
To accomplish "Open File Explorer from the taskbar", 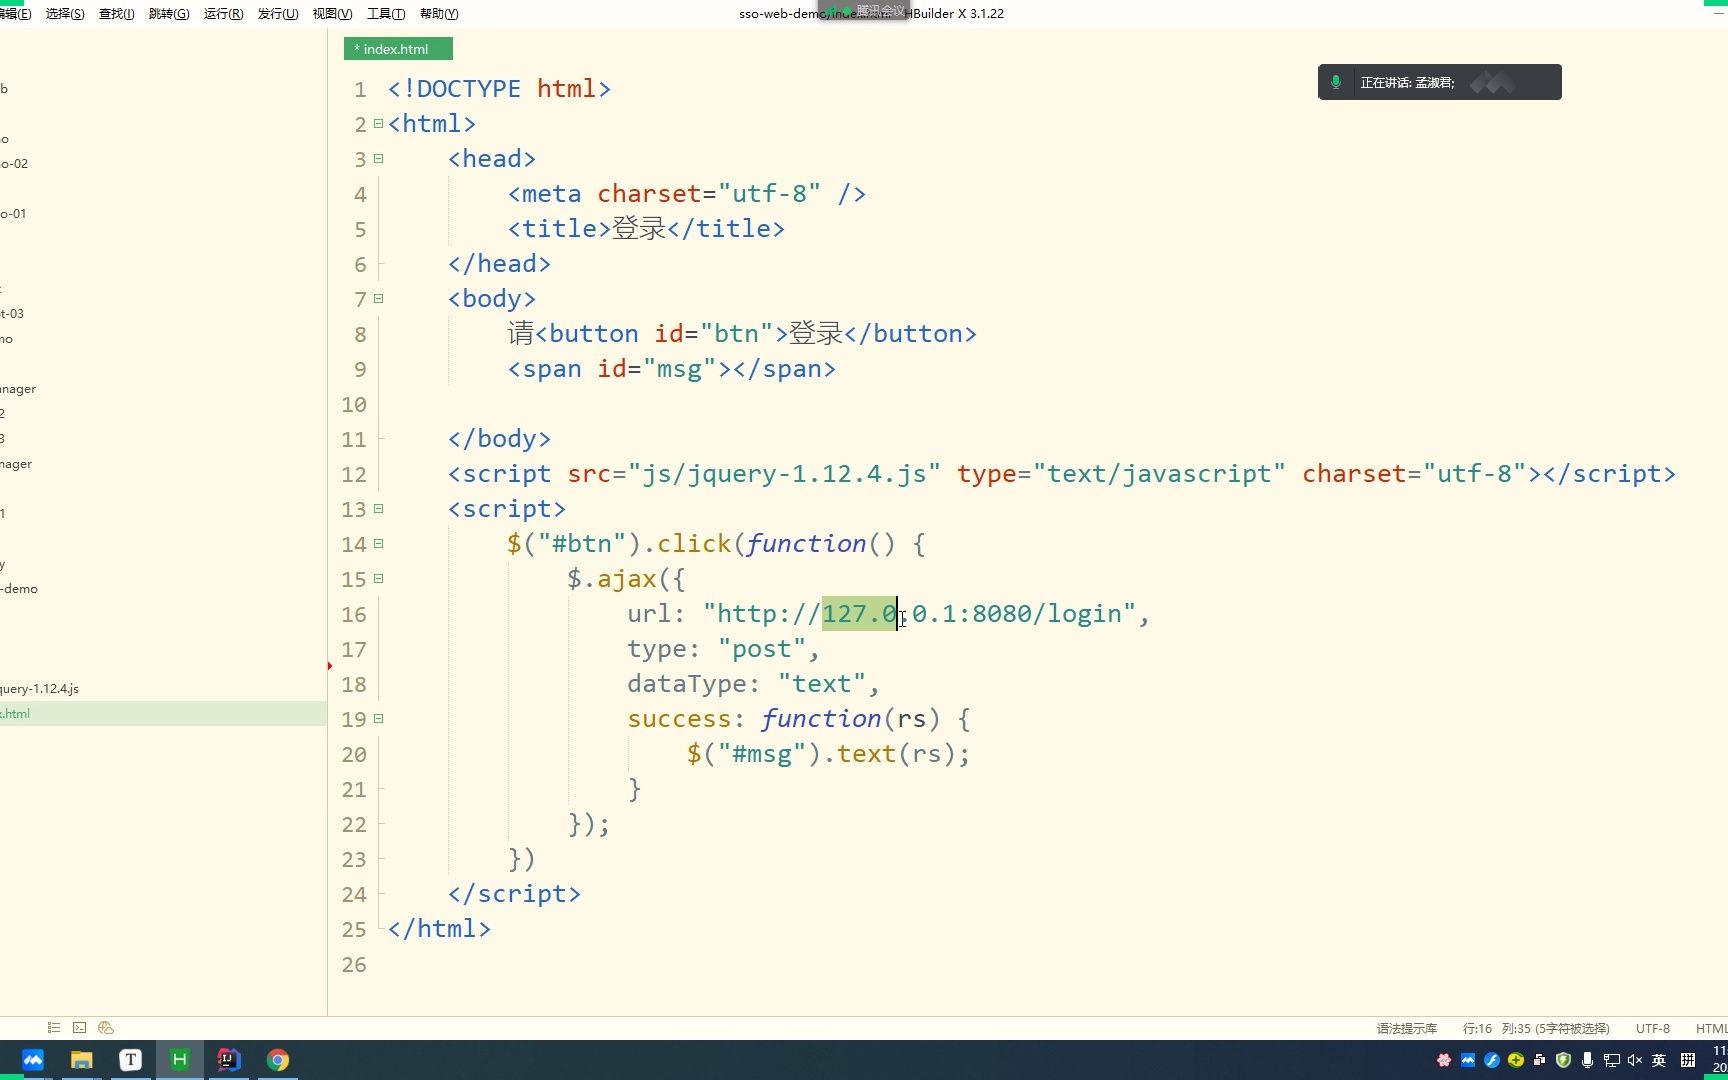I will coord(82,1060).
